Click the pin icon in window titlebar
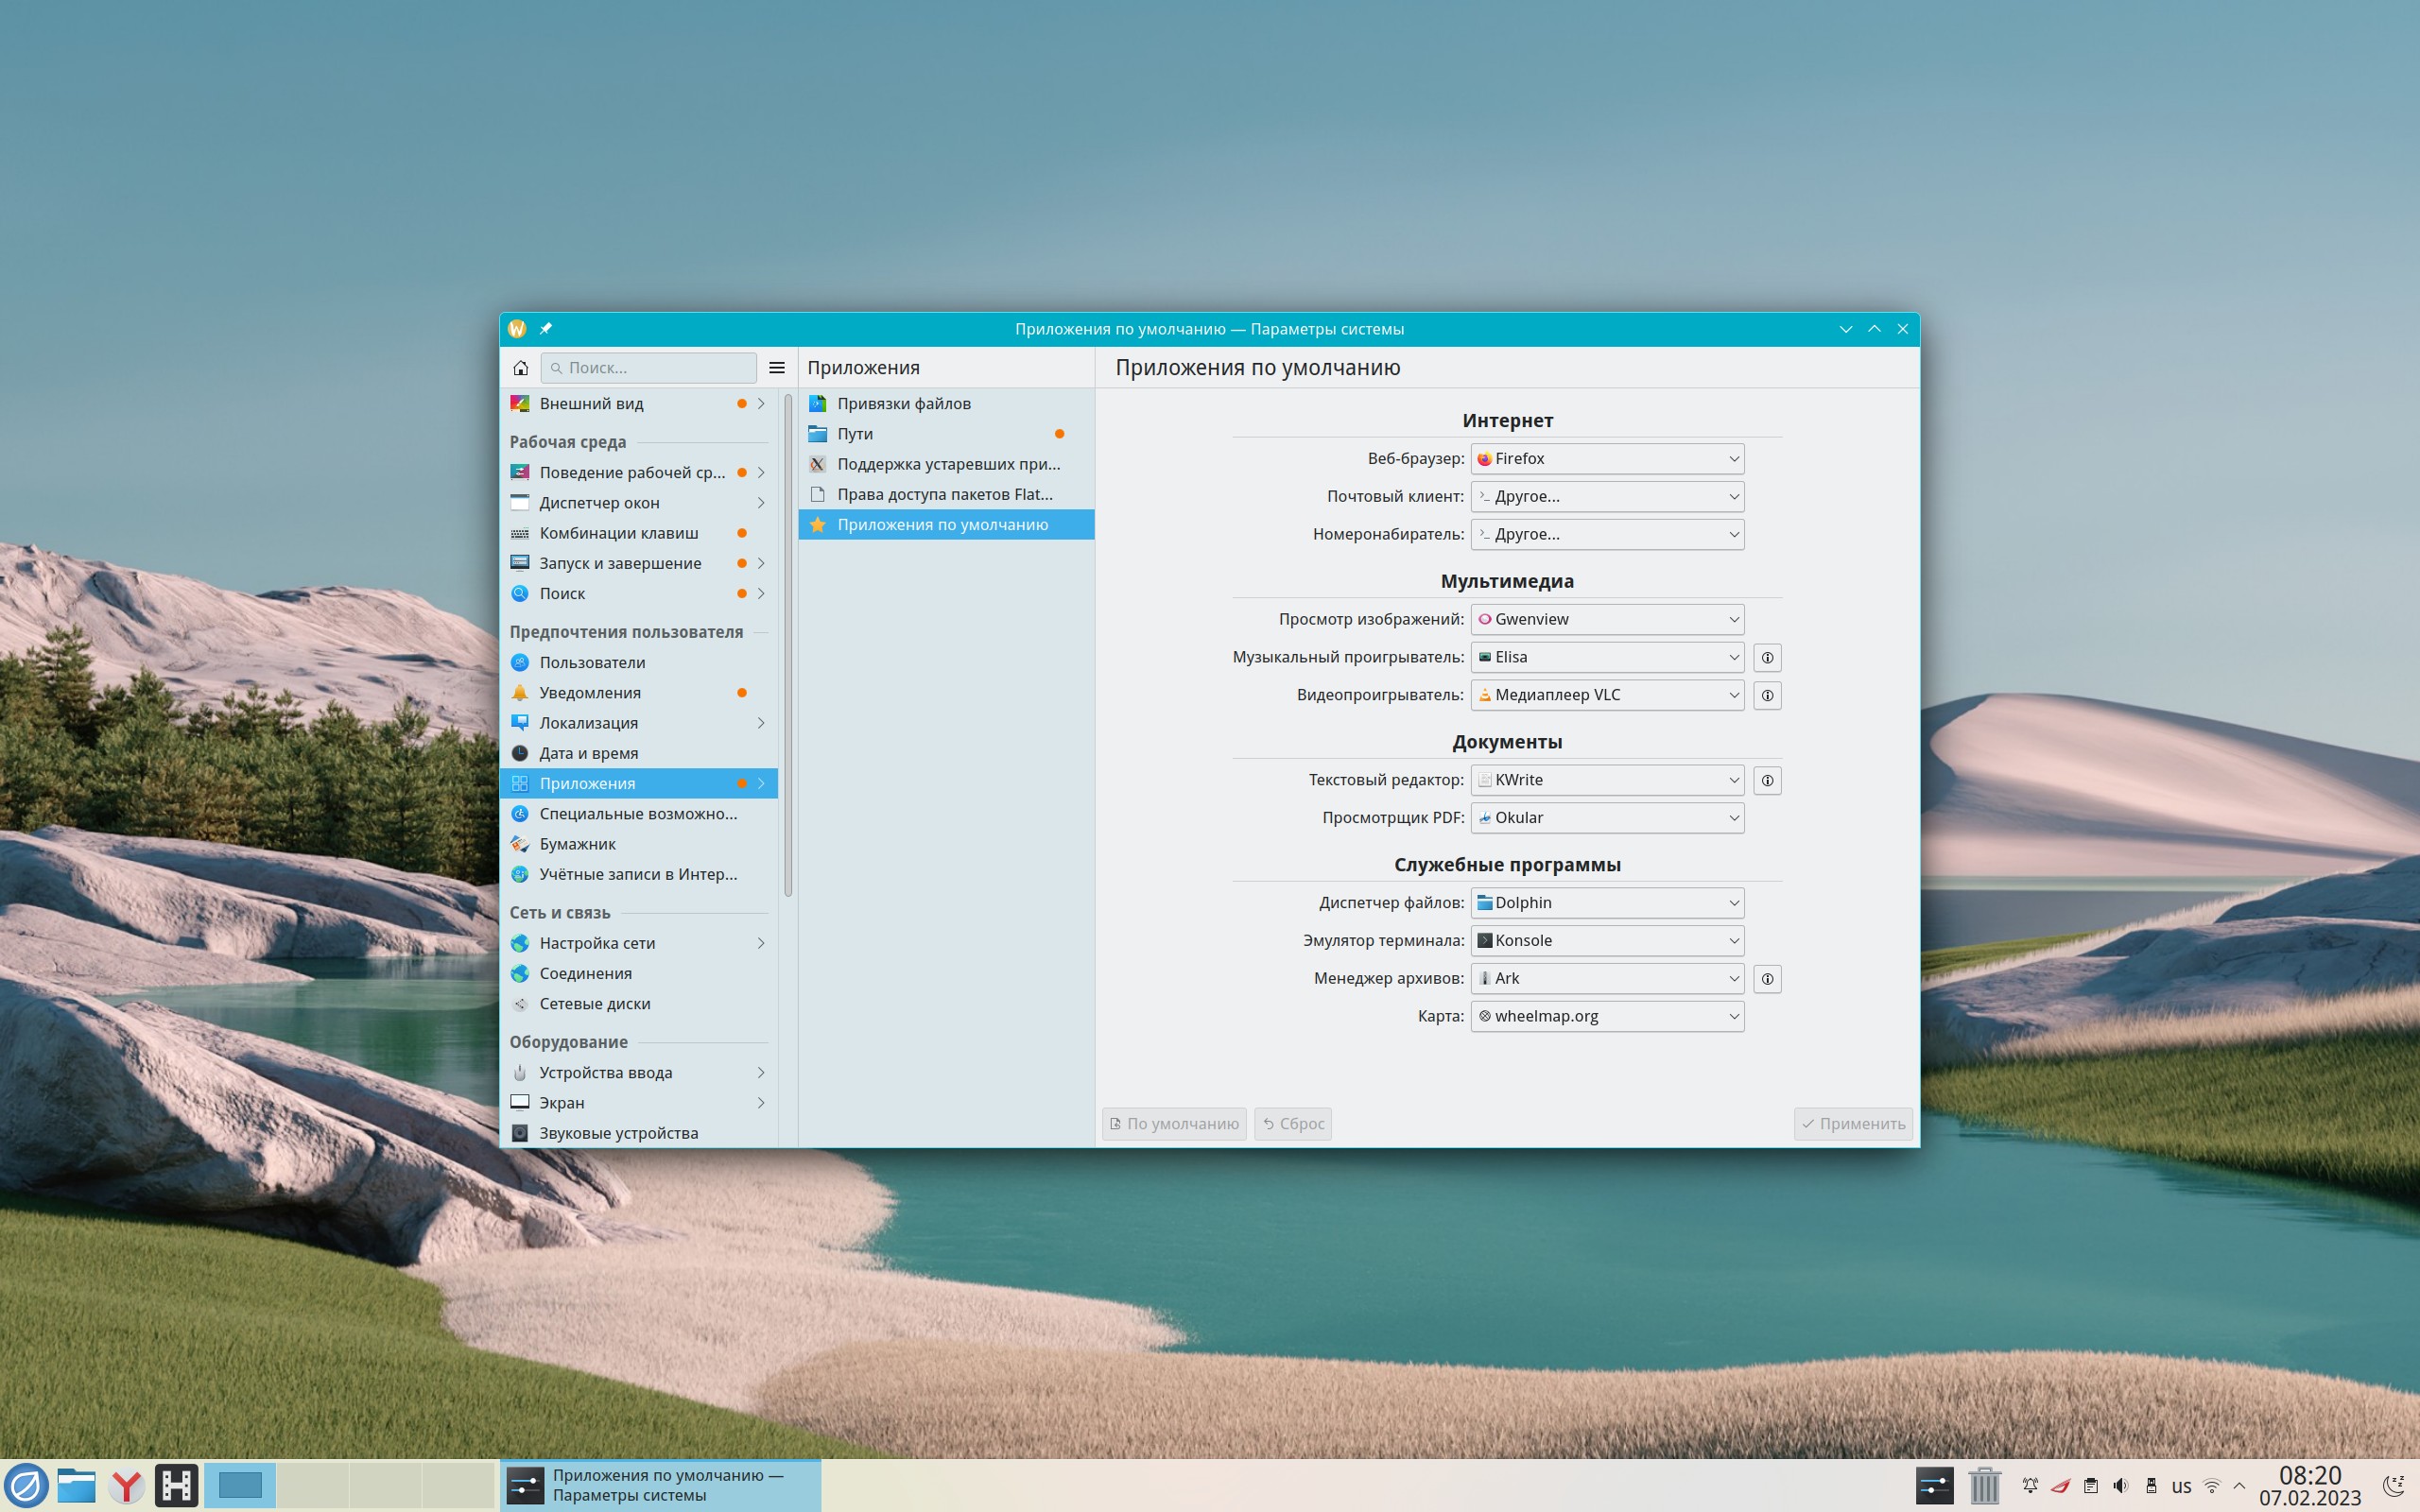2420x1512 pixels. [546, 329]
